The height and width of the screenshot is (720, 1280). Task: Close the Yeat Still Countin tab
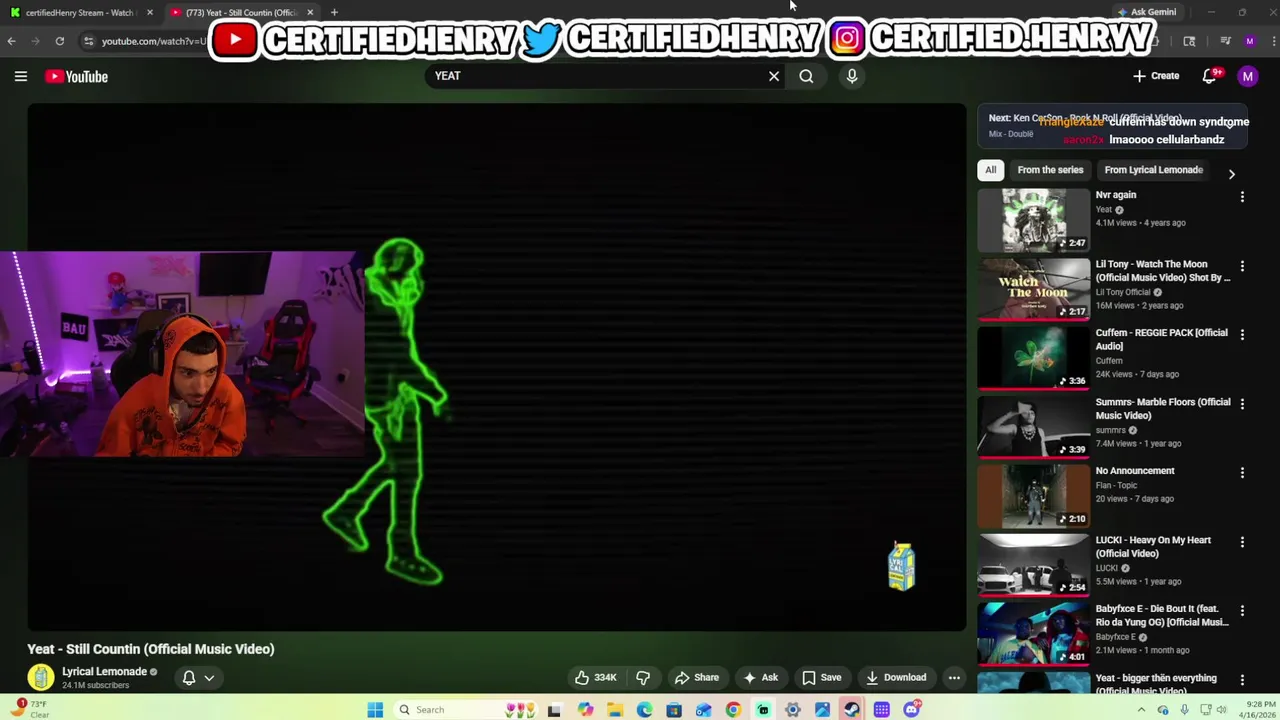point(310,12)
